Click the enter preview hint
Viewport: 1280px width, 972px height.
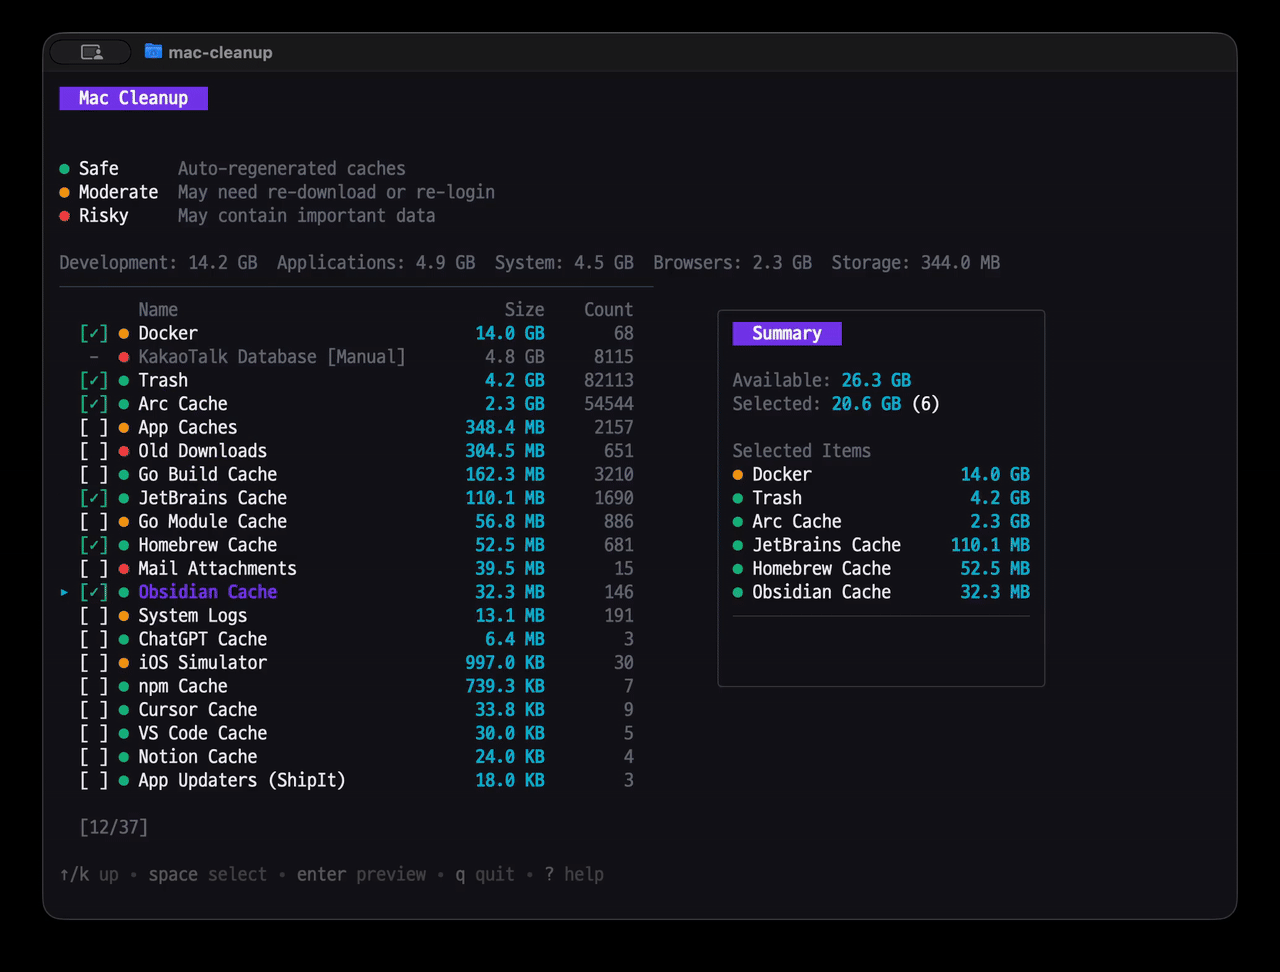pyautogui.click(x=361, y=874)
